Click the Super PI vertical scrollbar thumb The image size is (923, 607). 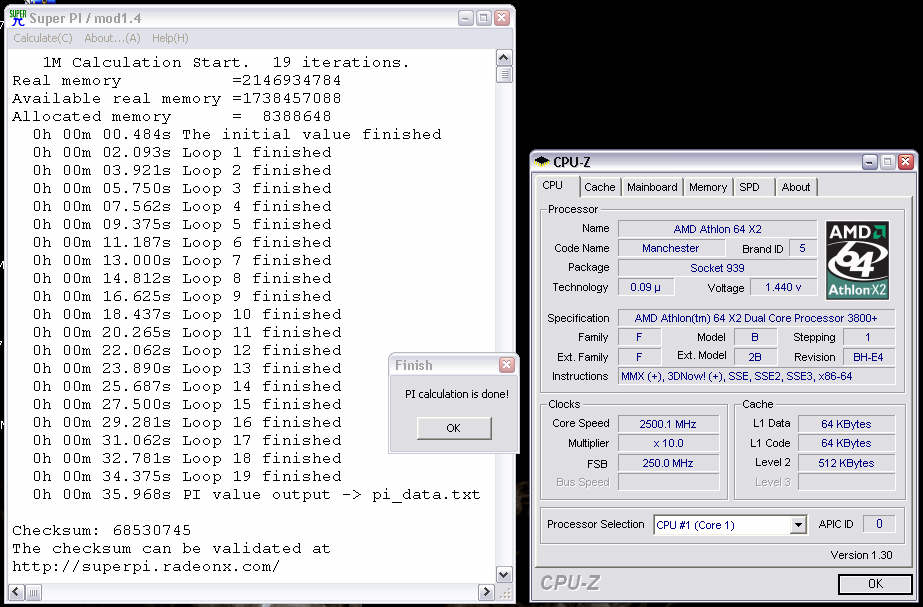pyautogui.click(x=504, y=74)
